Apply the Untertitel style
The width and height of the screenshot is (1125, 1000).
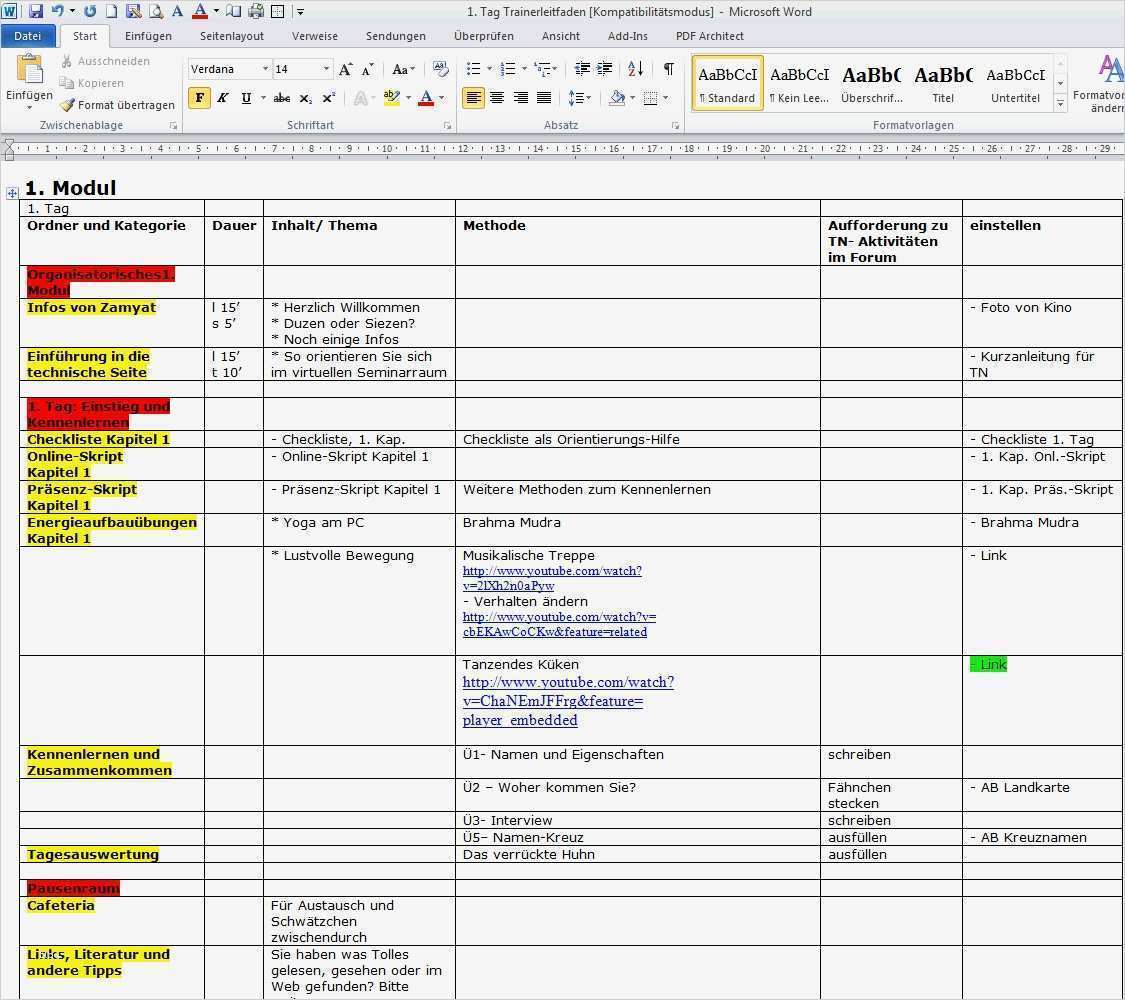click(1015, 83)
